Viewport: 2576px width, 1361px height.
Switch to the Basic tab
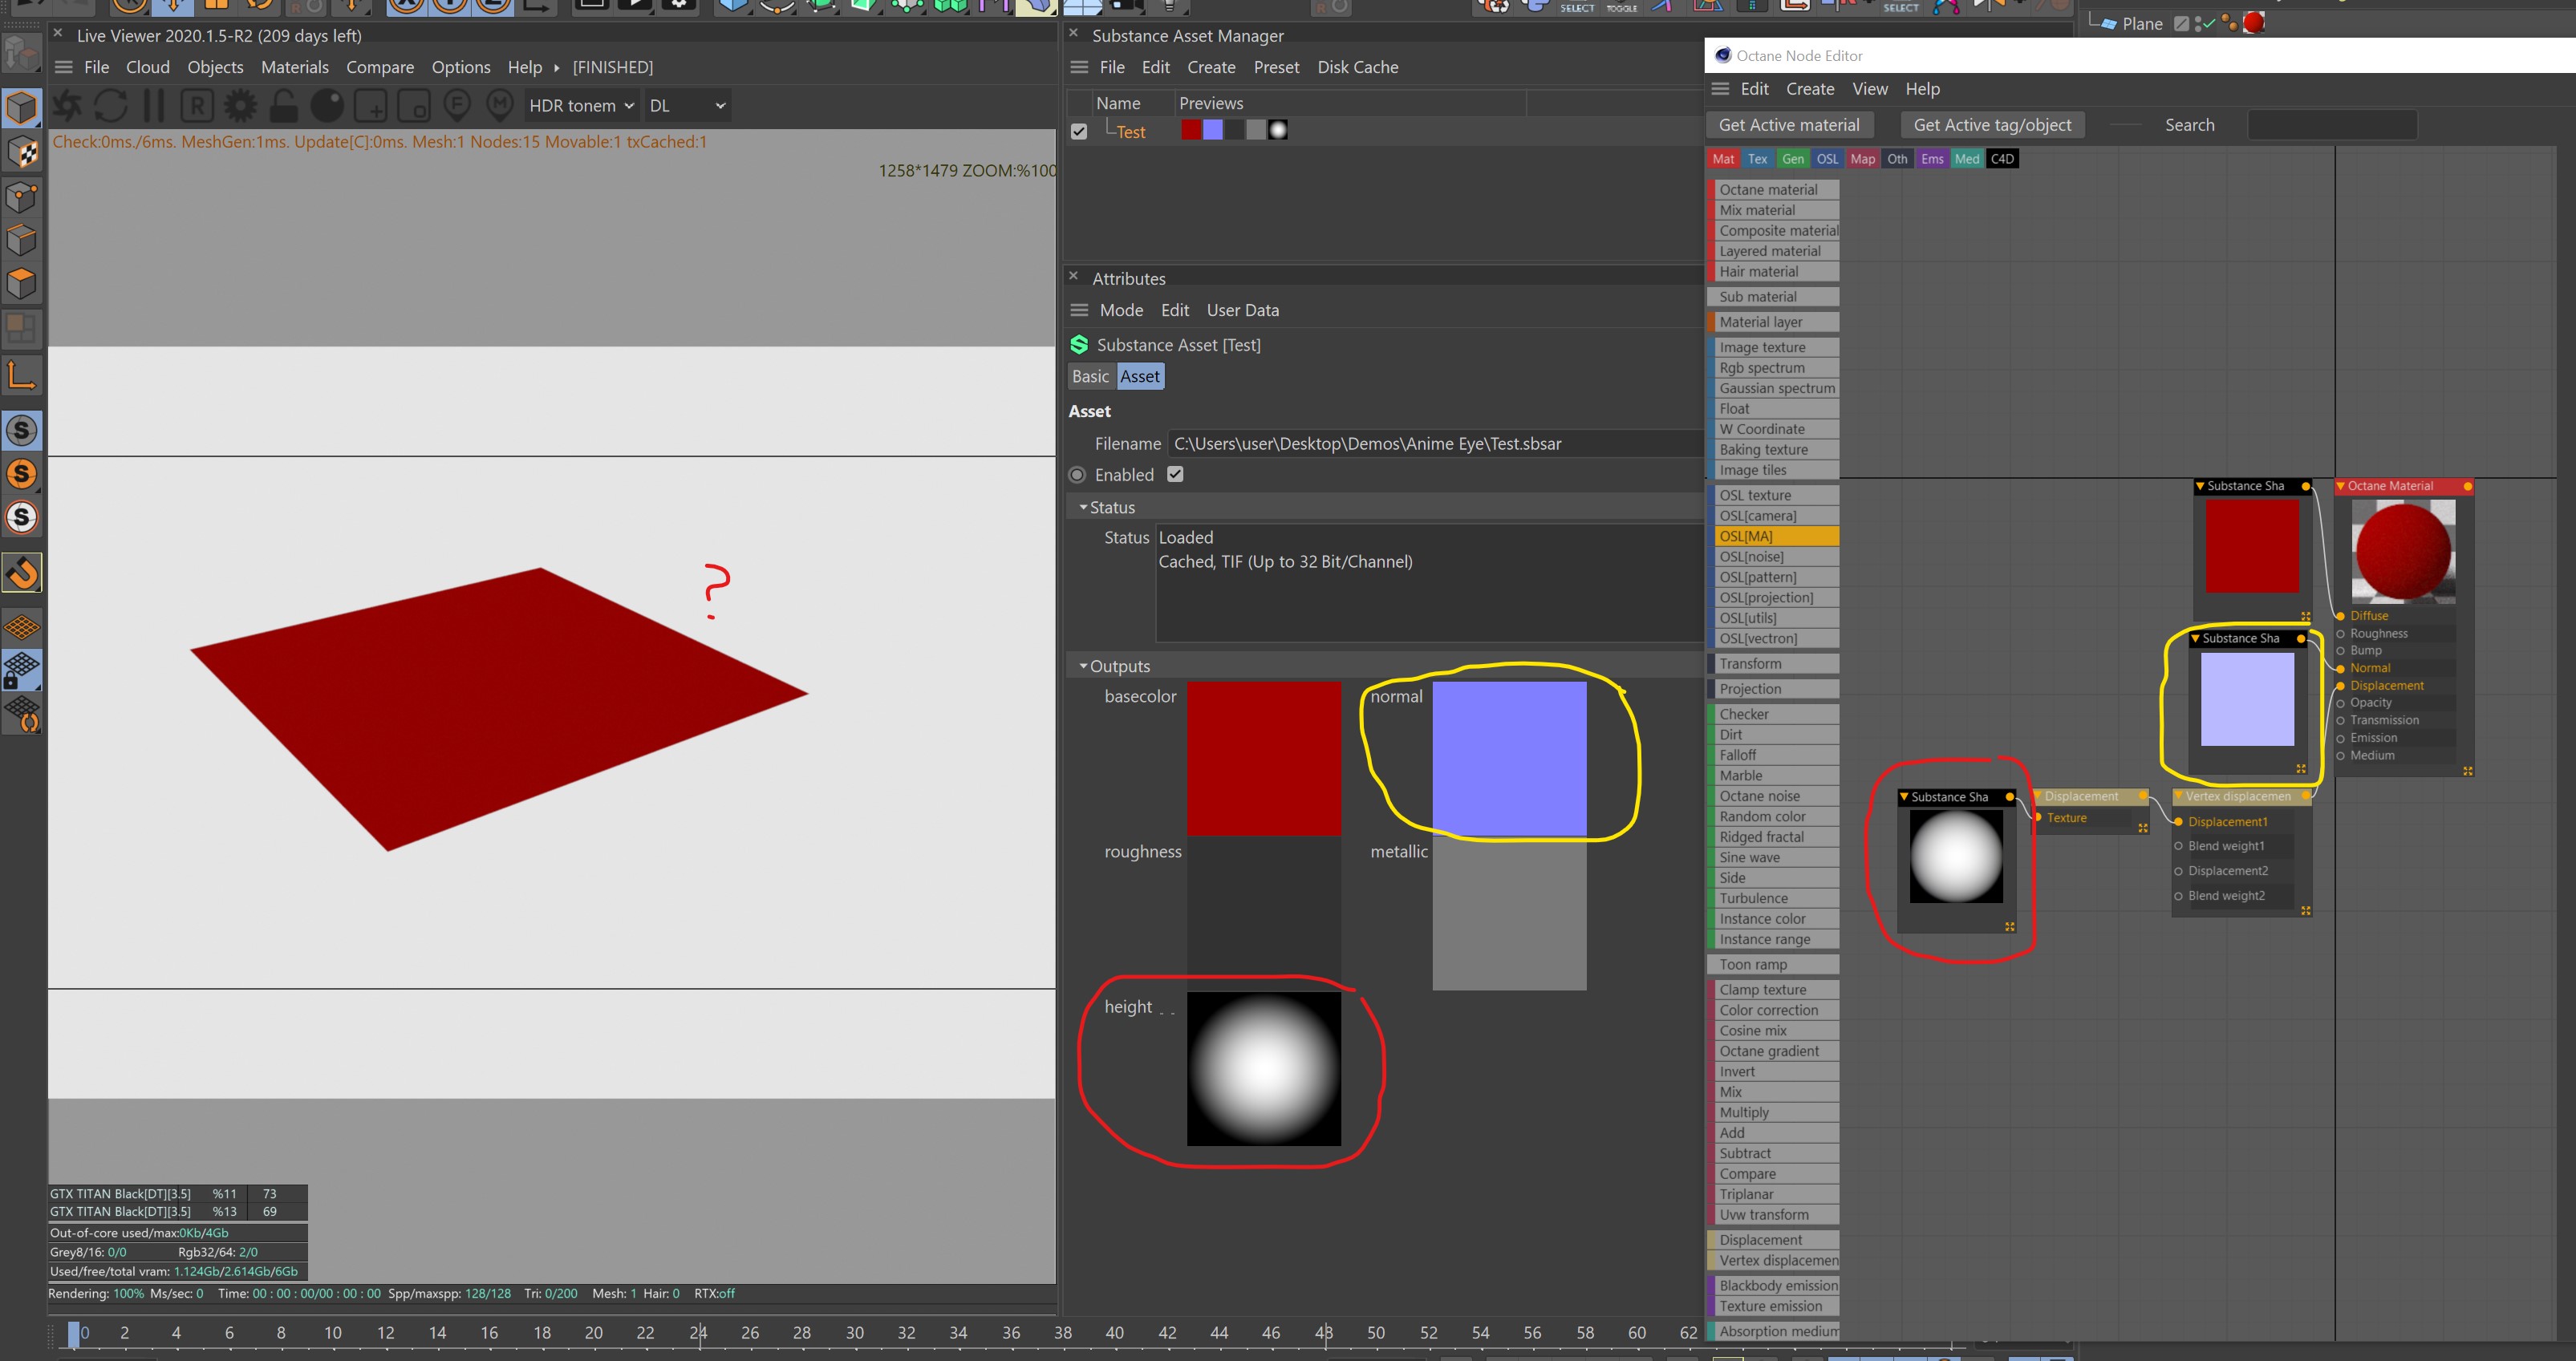pyautogui.click(x=1090, y=376)
